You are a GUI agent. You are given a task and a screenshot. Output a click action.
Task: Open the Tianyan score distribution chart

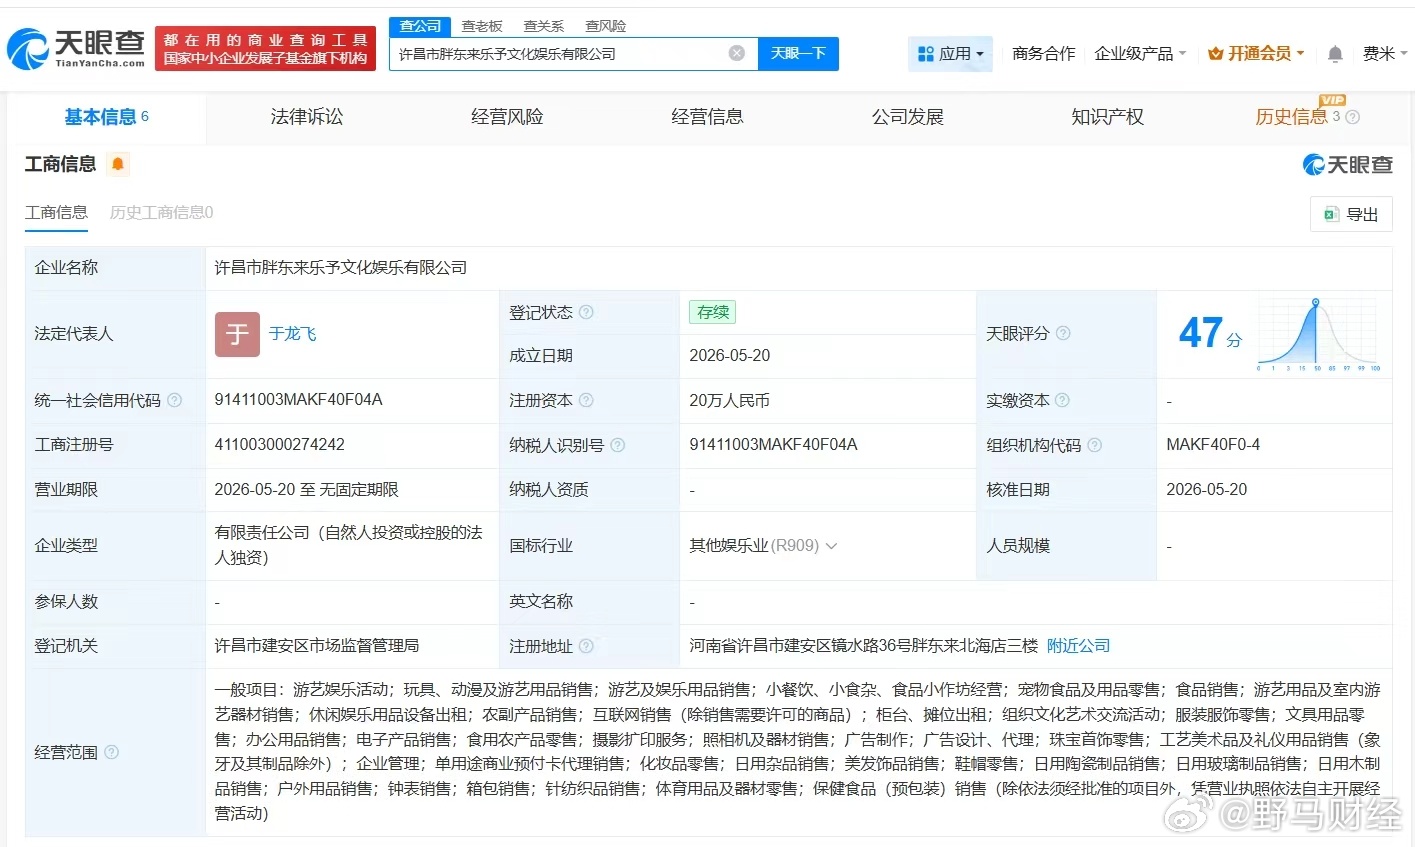point(1319,335)
